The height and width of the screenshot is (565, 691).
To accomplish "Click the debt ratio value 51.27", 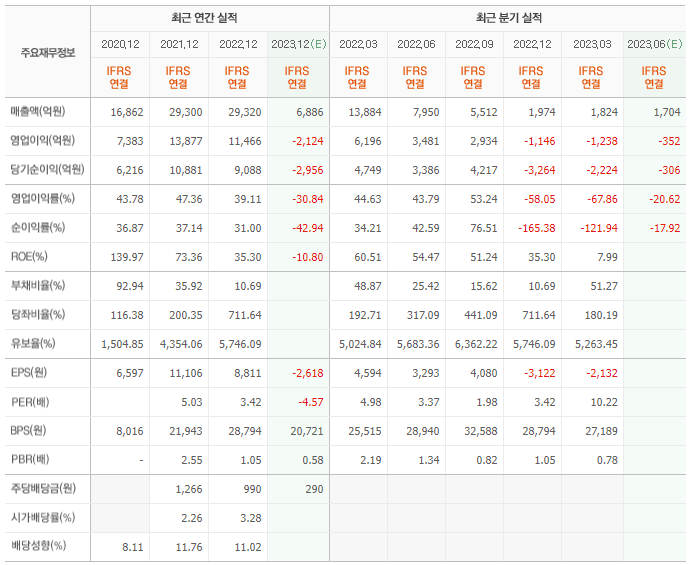I will click(604, 286).
